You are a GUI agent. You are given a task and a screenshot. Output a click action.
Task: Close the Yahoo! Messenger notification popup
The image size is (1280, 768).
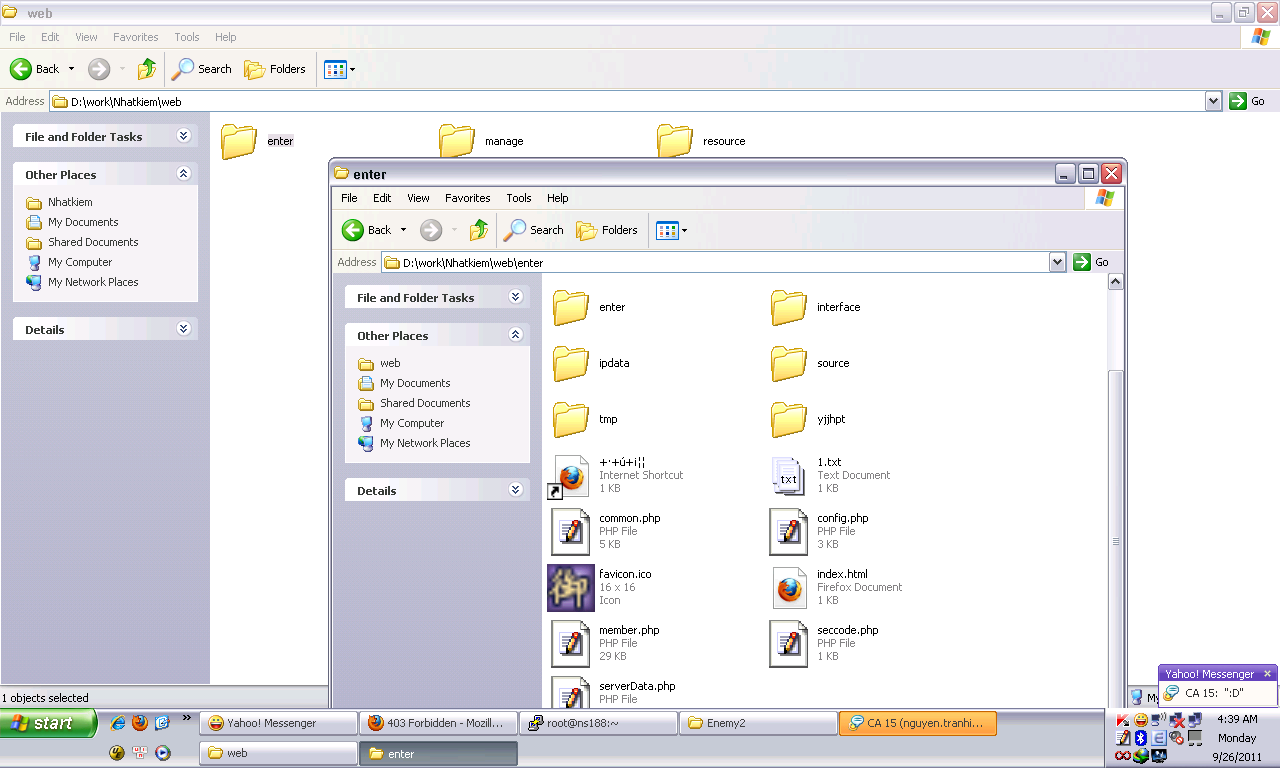click(x=1267, y=674)
